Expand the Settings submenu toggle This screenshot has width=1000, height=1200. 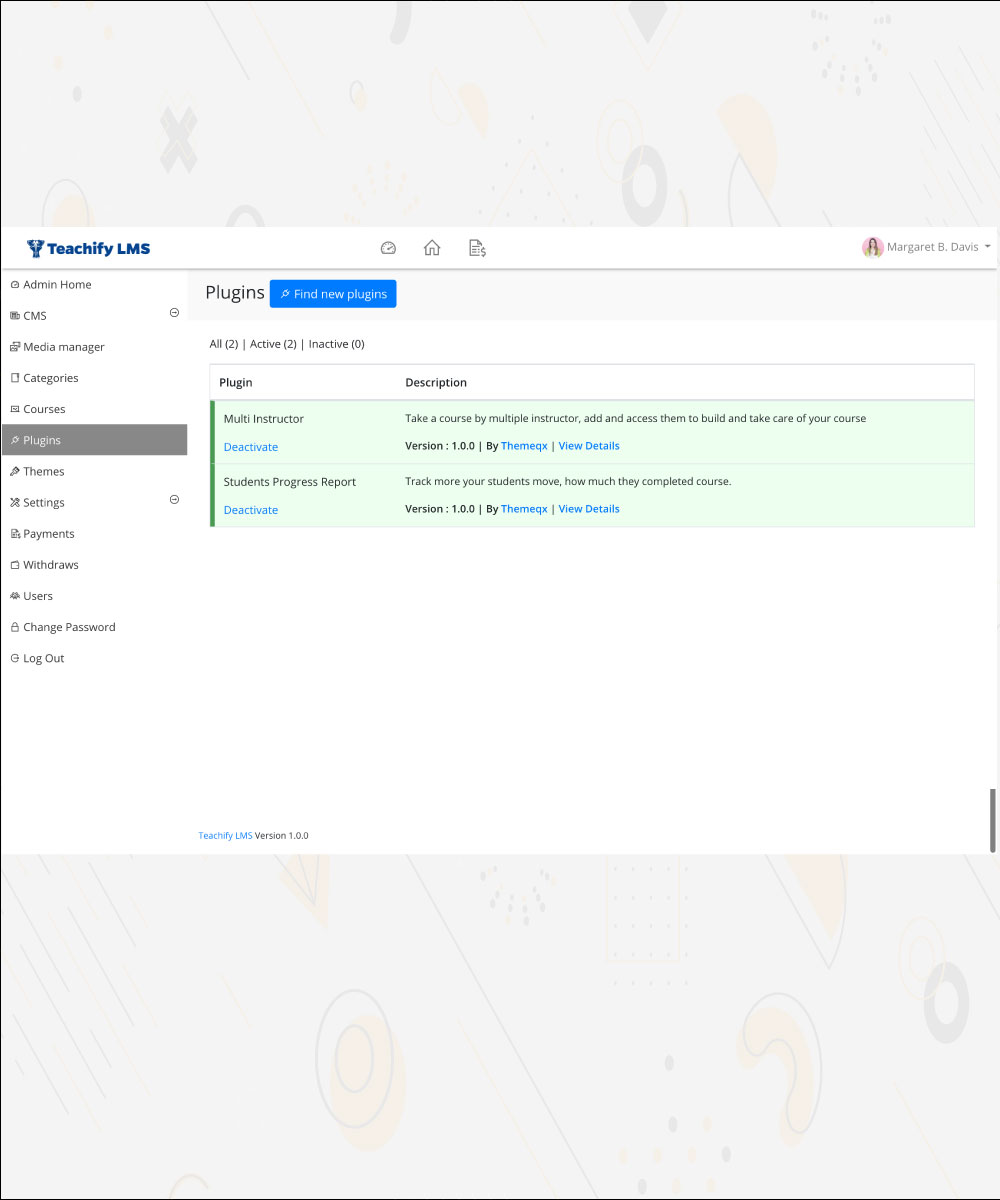click(x=174, y=500)
